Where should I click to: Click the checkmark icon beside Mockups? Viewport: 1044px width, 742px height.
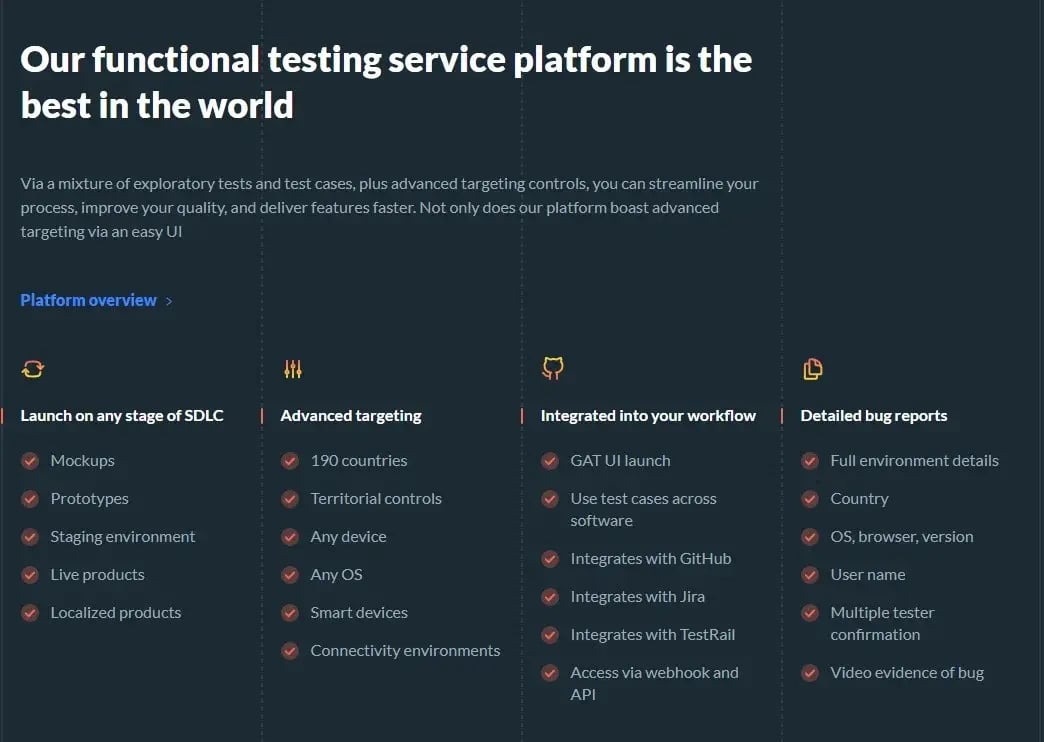30,461
